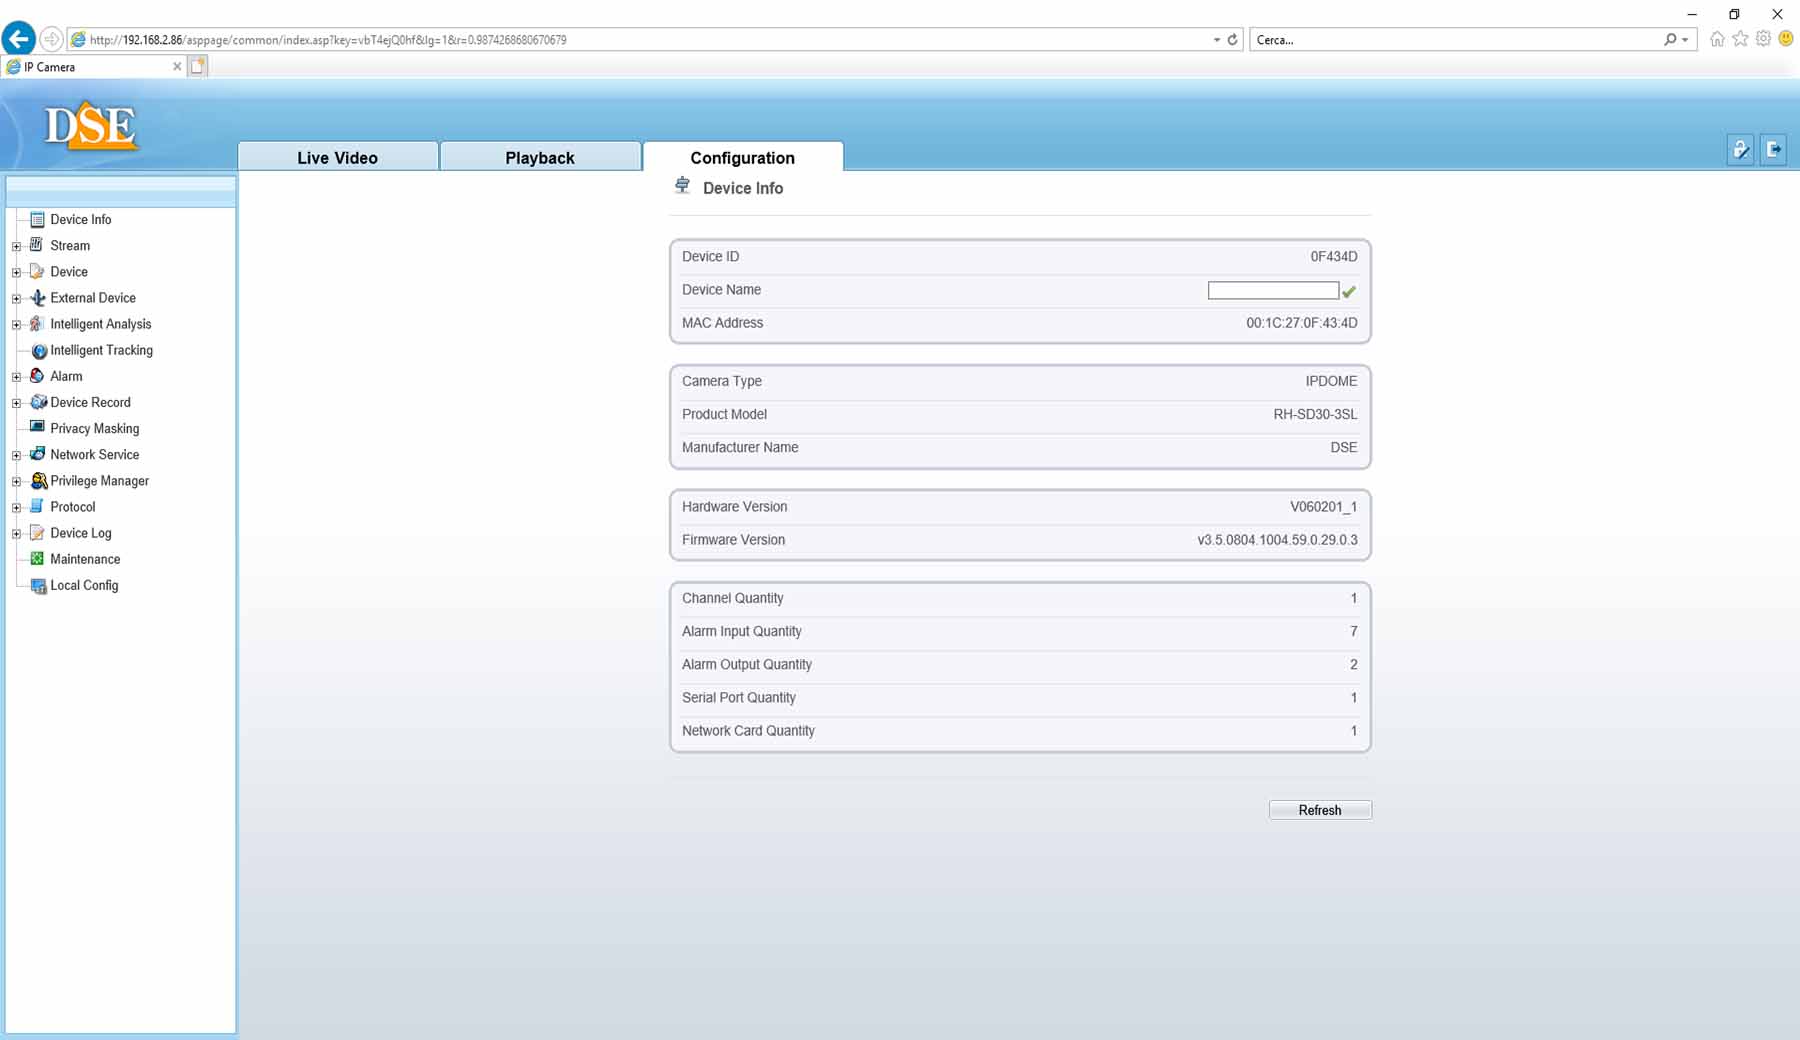The image size is (1800, 1040).
Task: Click the Local Config icon
Action: point(38,586)
